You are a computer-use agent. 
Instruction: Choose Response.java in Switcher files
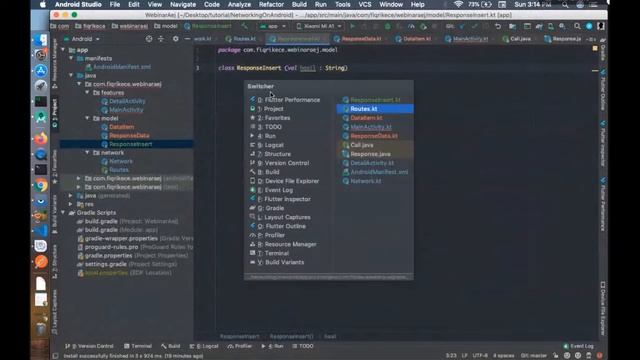tap(375, 154)
